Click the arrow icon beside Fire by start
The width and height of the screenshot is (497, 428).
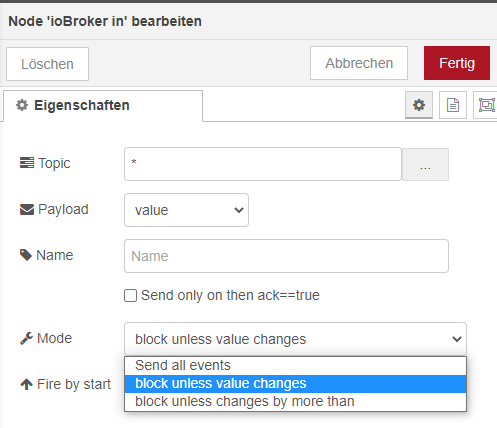pyautogui.click(x=26, y=384)
